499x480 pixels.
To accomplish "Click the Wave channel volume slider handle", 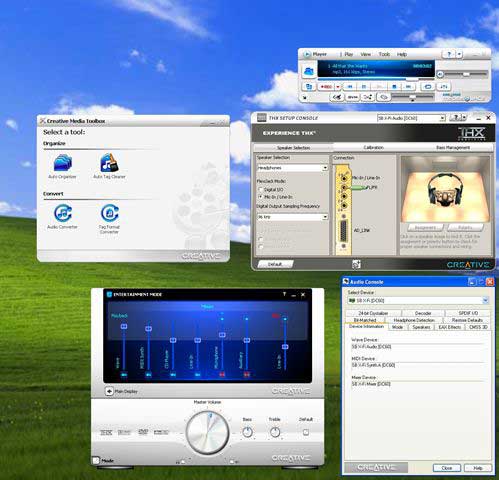I will click(x=124, y=326).
